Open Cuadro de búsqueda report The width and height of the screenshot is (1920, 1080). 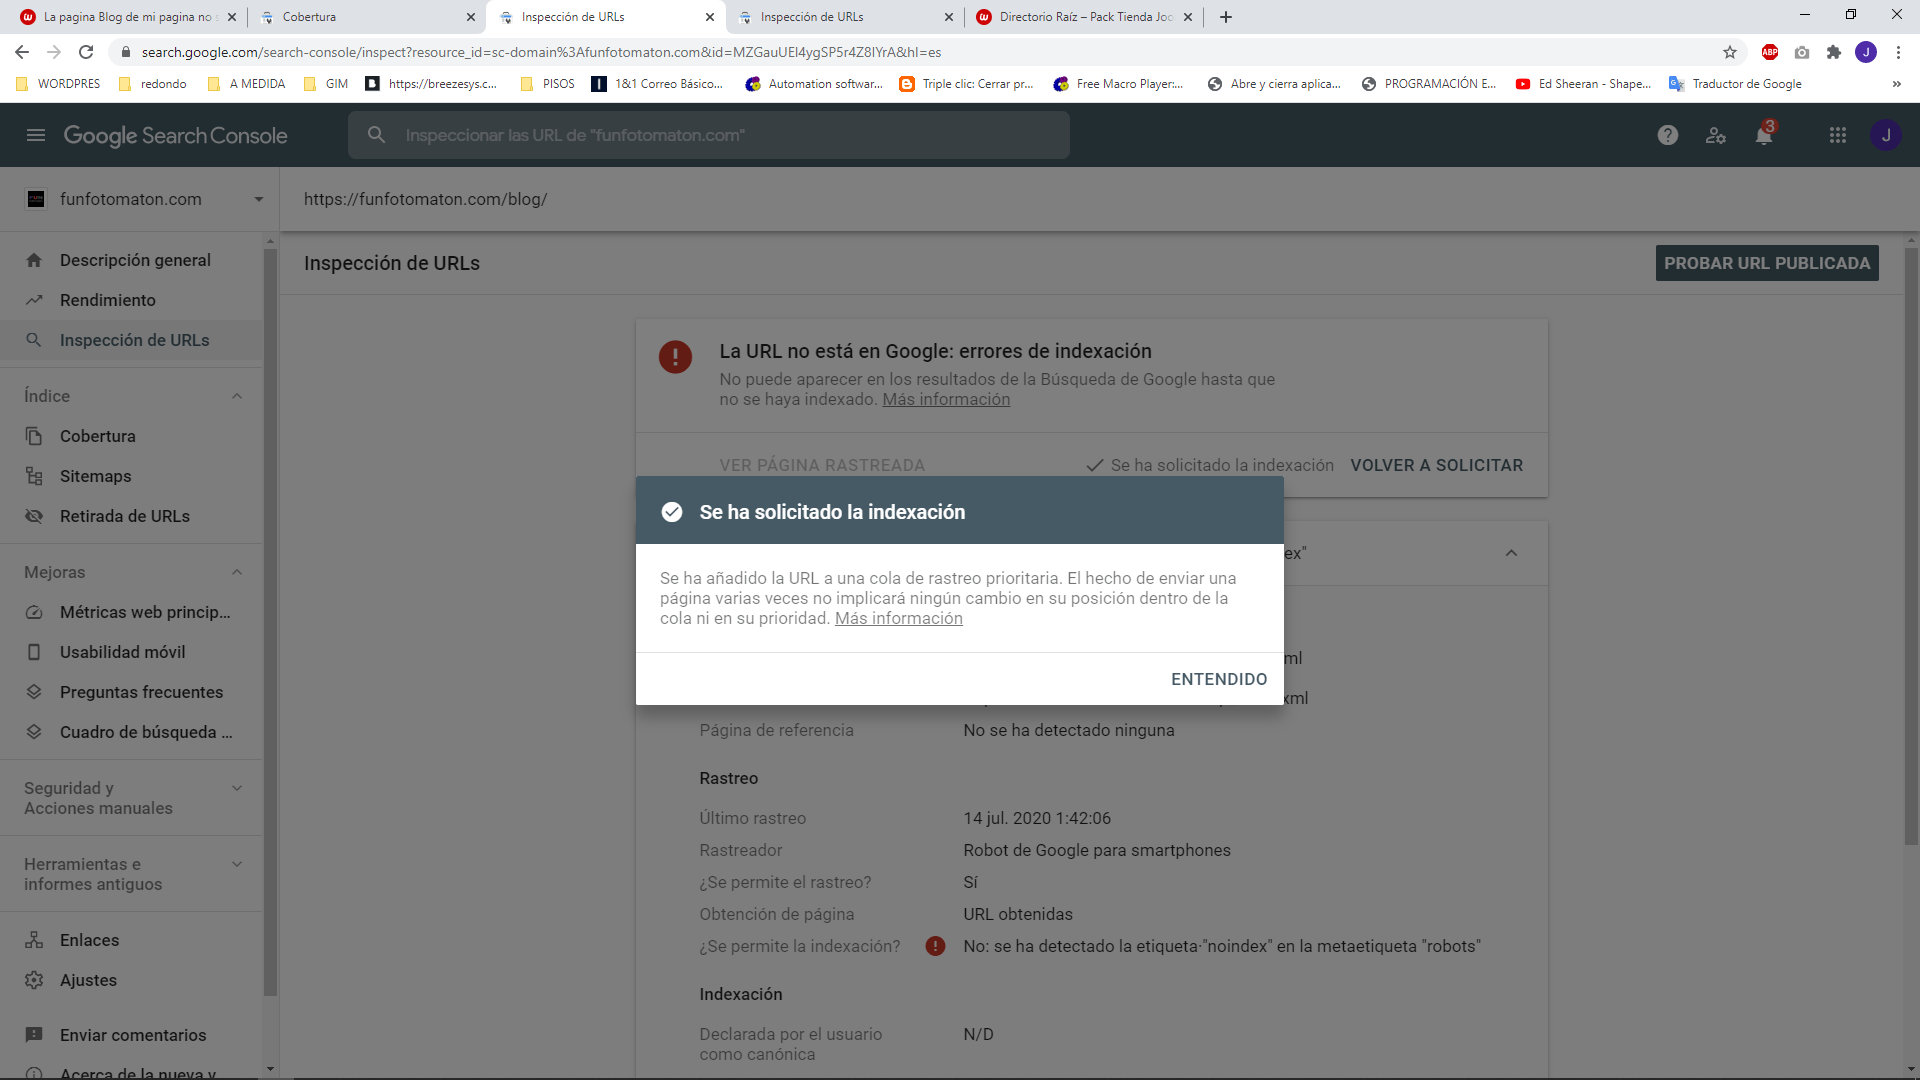pyautogui.click(x=132, y=732)
